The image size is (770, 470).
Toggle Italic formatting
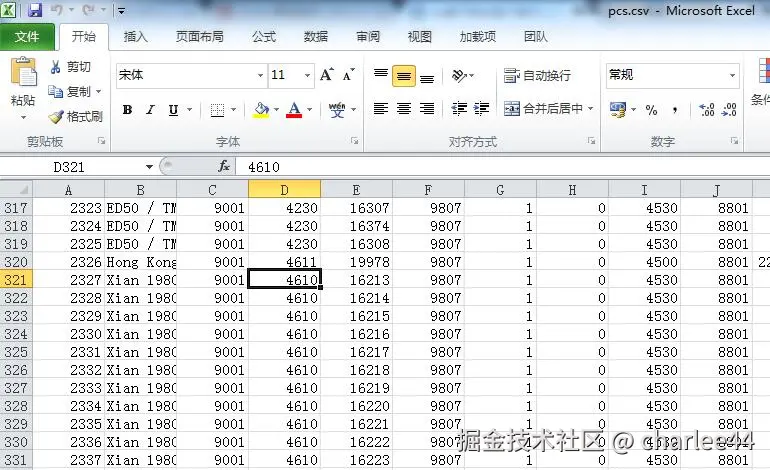150,110
